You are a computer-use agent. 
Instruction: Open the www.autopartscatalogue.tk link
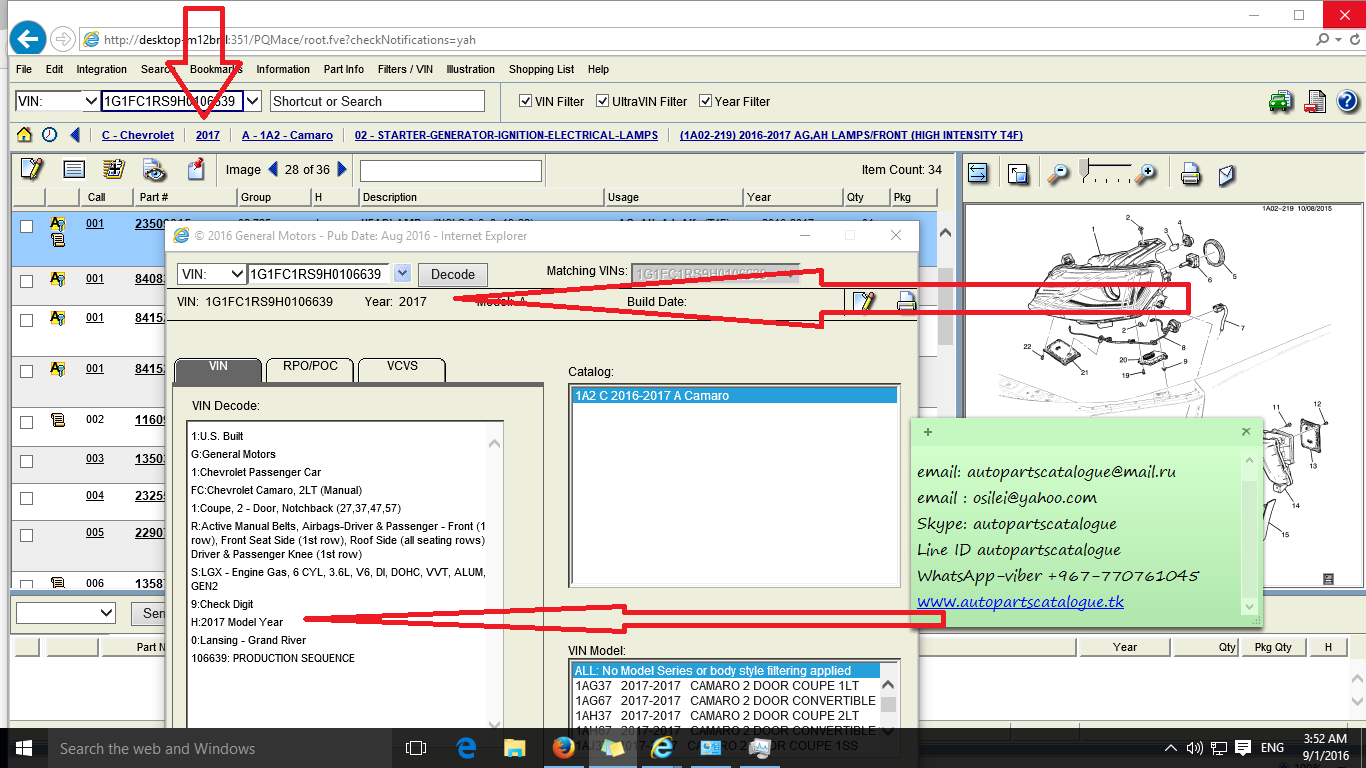coord(1020,602)
